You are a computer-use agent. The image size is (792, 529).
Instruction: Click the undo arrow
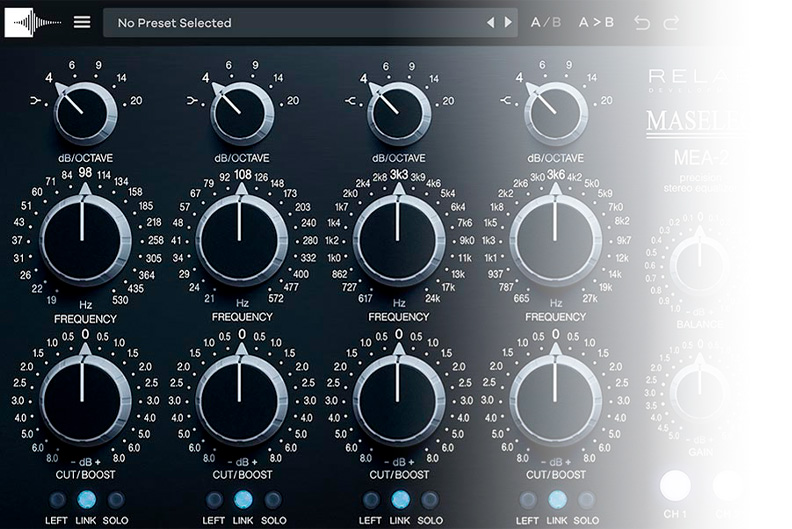click(641, 23)
